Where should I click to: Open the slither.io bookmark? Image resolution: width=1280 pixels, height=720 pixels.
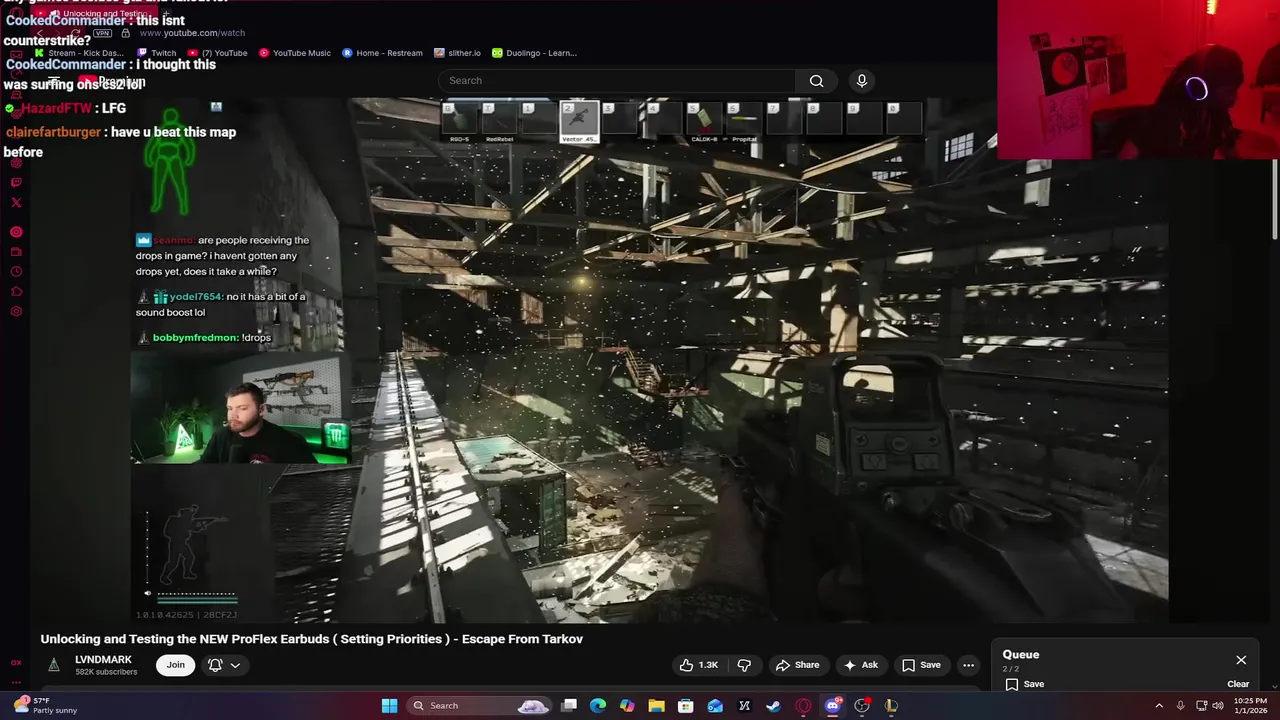pos(457,53)
